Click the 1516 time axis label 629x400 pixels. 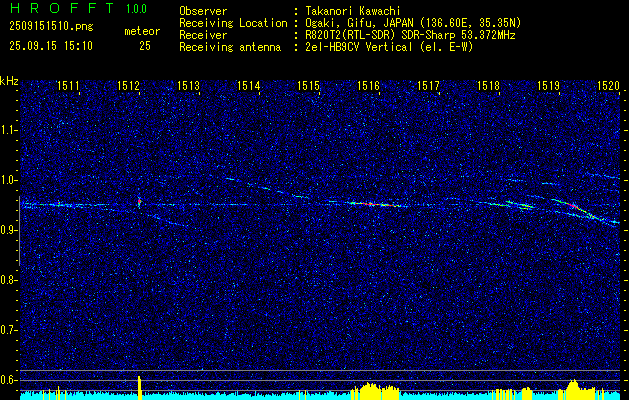point(368,85)
